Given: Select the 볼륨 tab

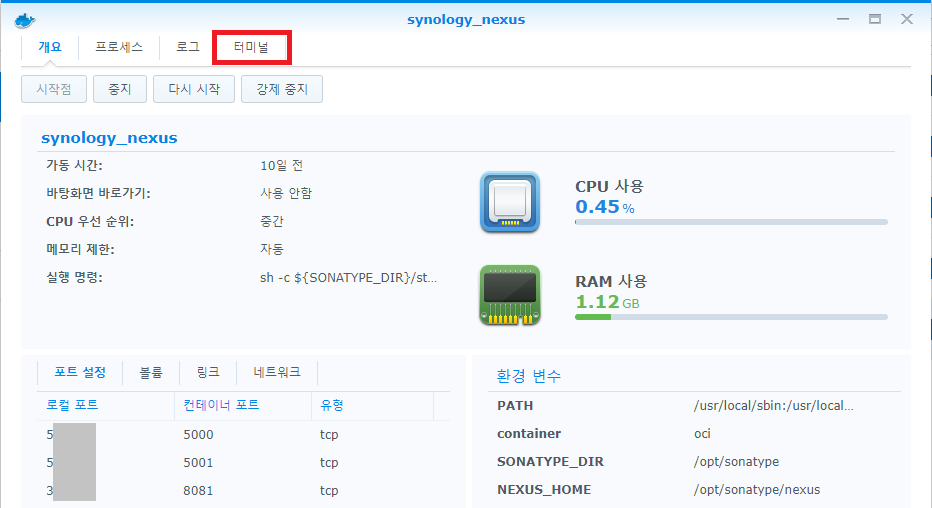Looking at the screenshot, I should point(151,373).
